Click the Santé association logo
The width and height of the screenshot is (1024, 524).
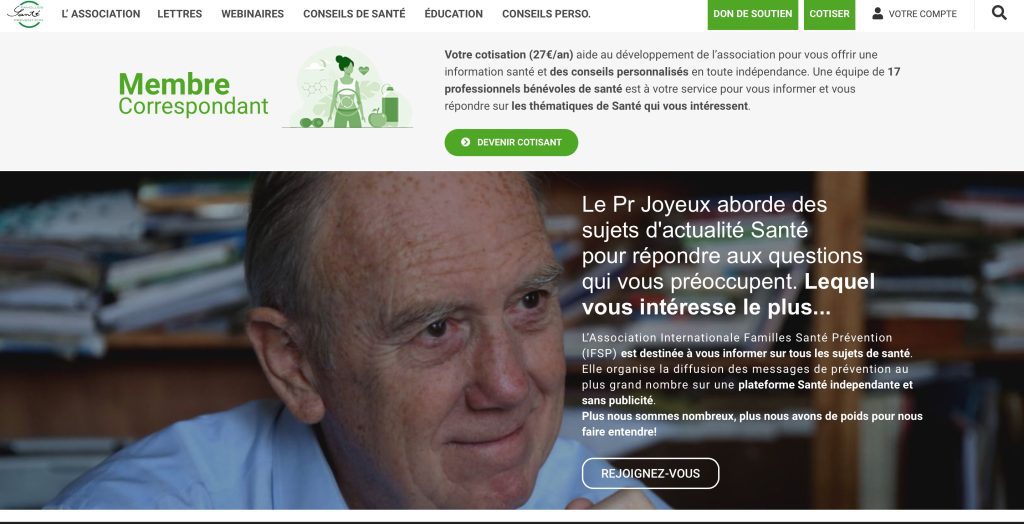pyautogui.click(x=25, y=14)
